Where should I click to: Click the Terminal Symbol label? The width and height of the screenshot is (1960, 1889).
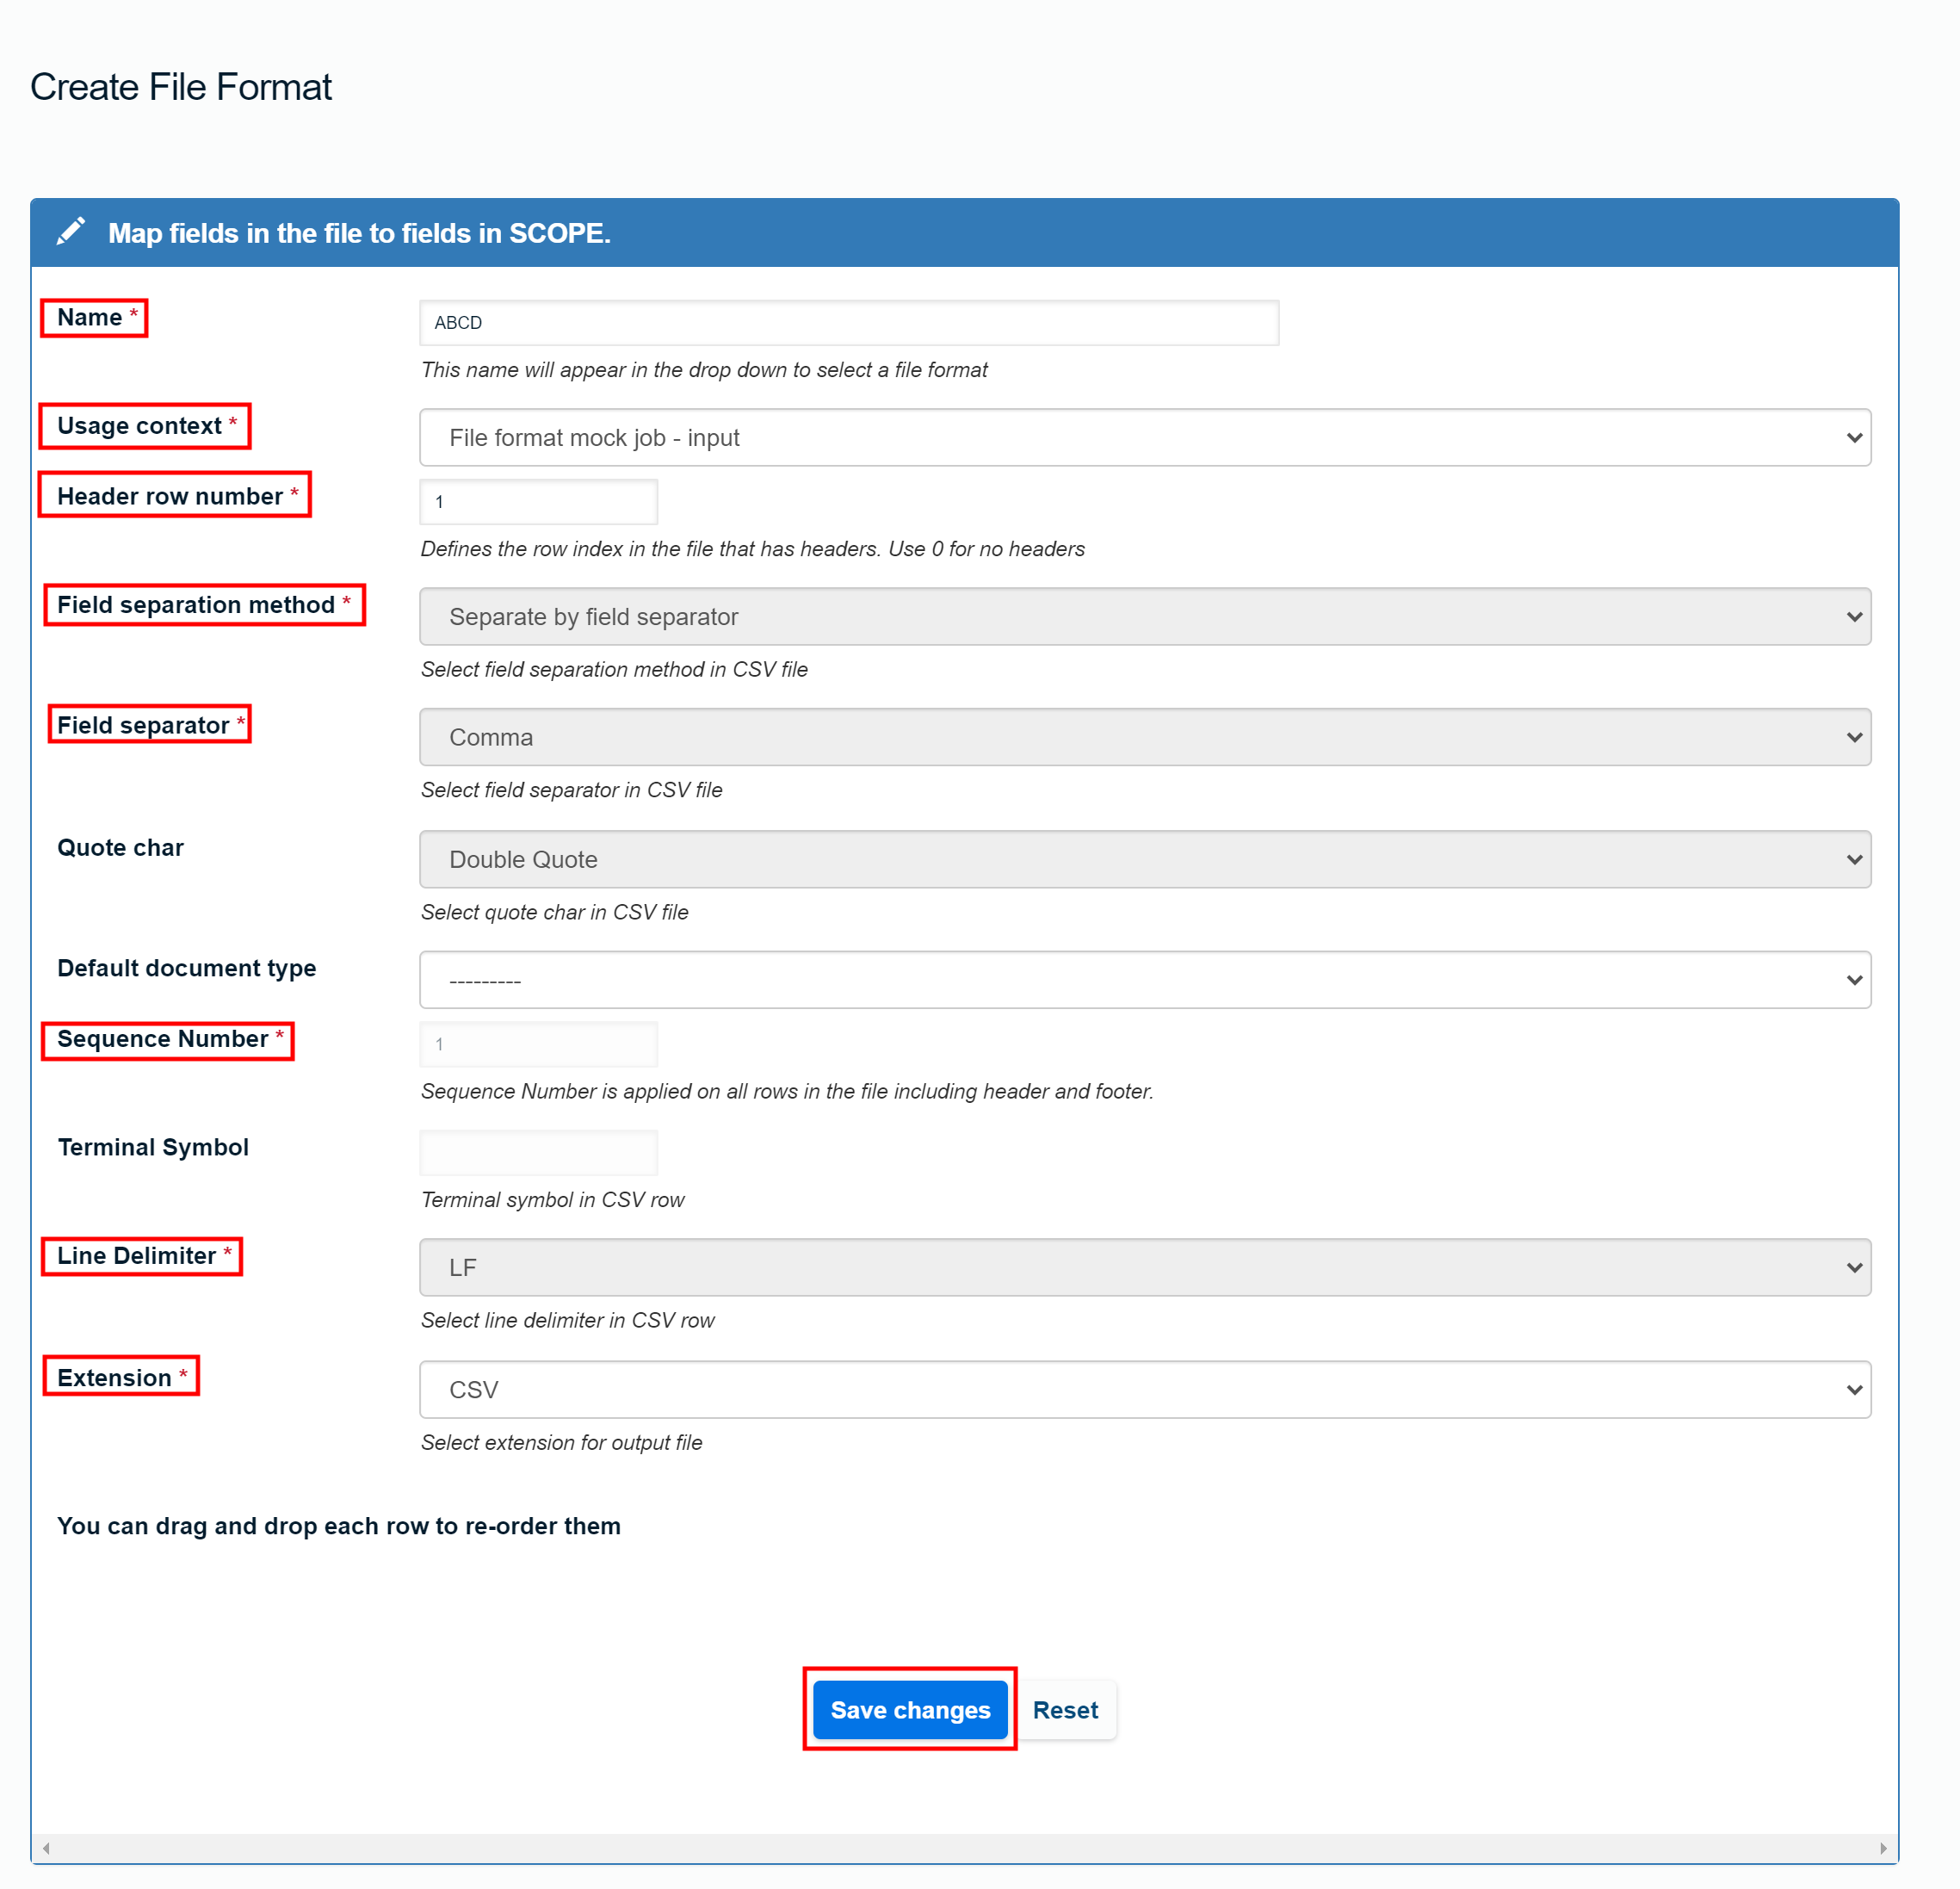pos(153,1147)
